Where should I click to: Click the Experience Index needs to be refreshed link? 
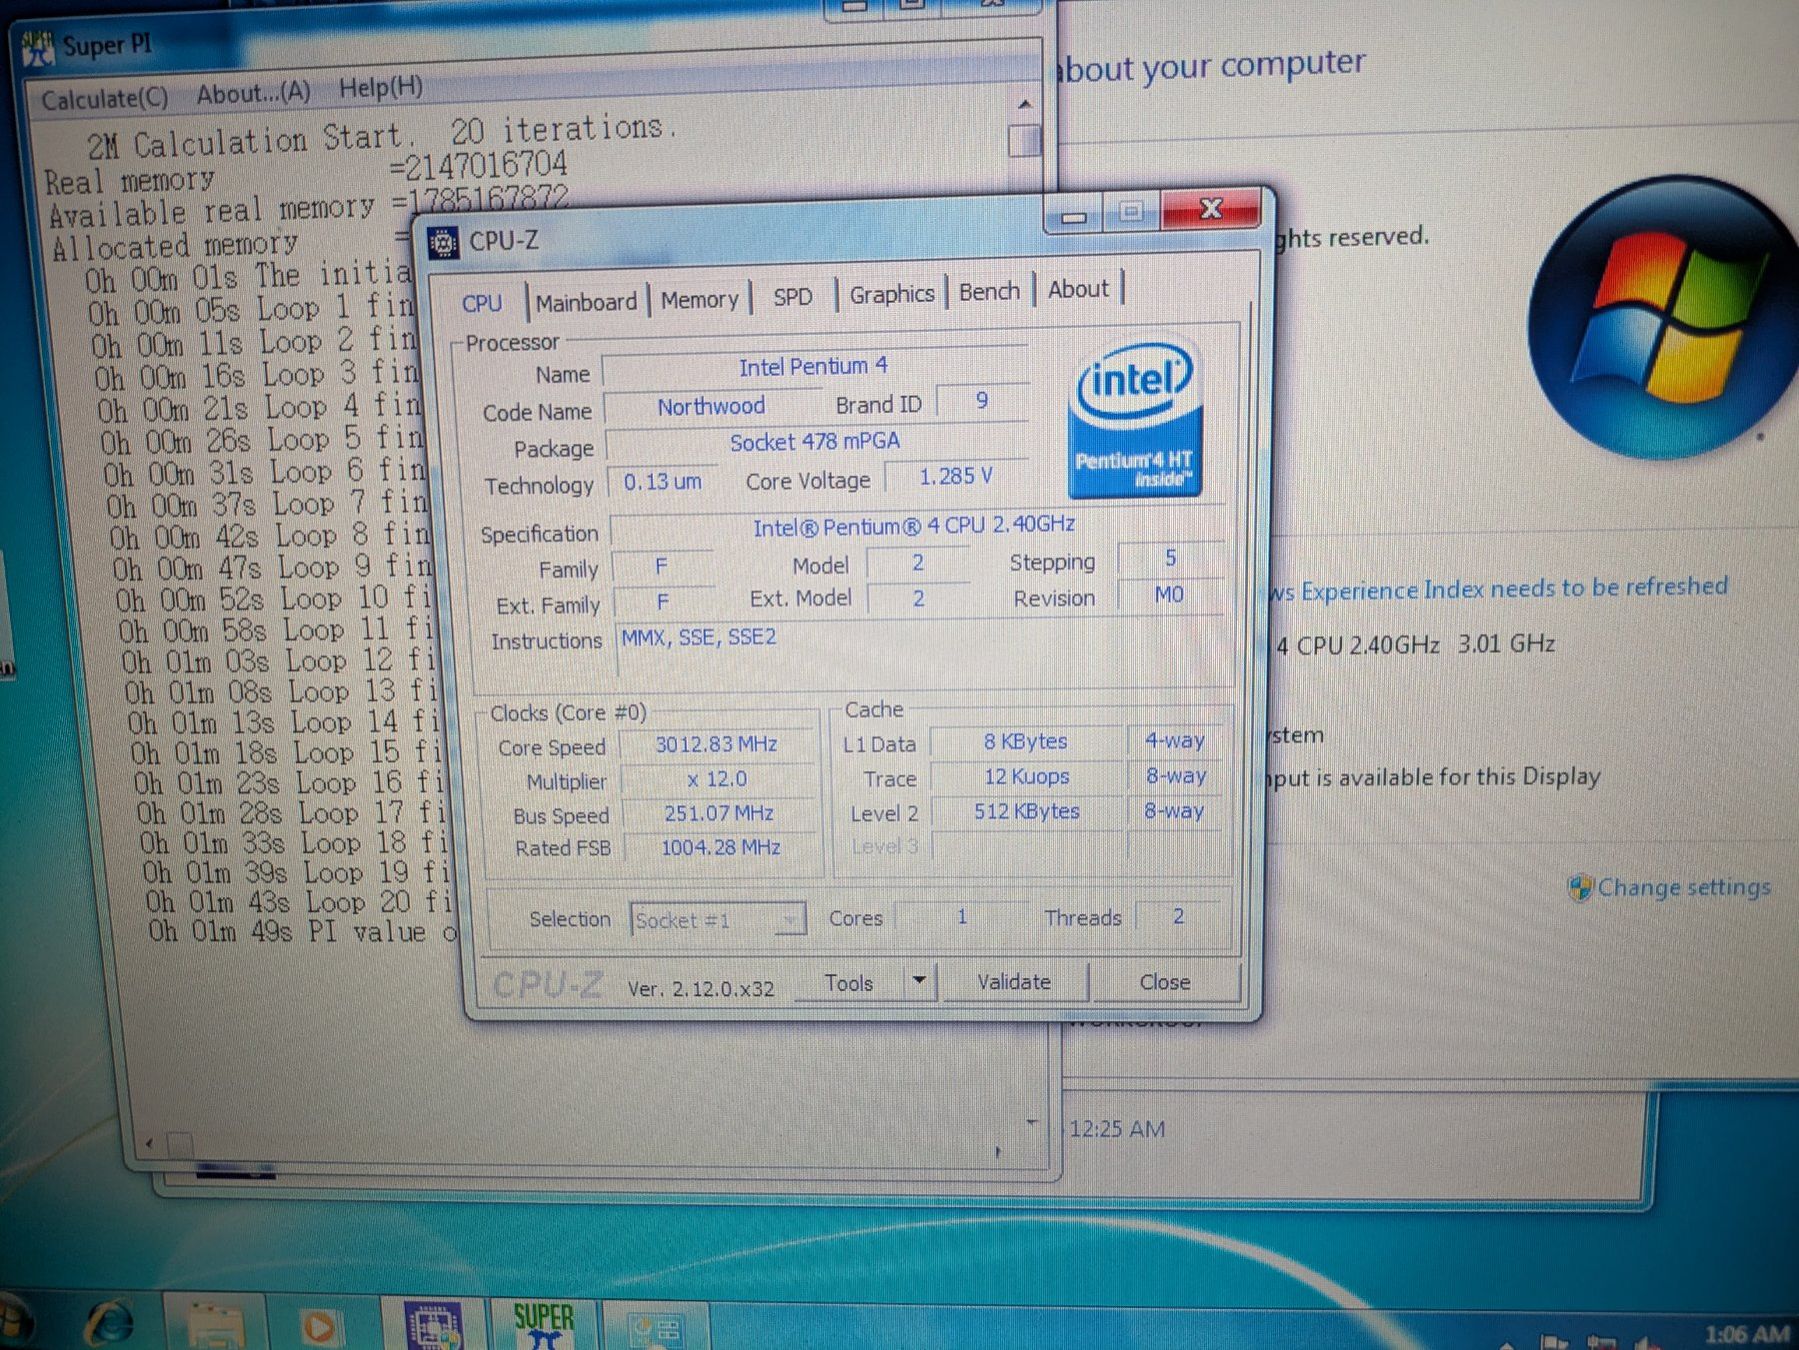click(x=1499, y=589)
